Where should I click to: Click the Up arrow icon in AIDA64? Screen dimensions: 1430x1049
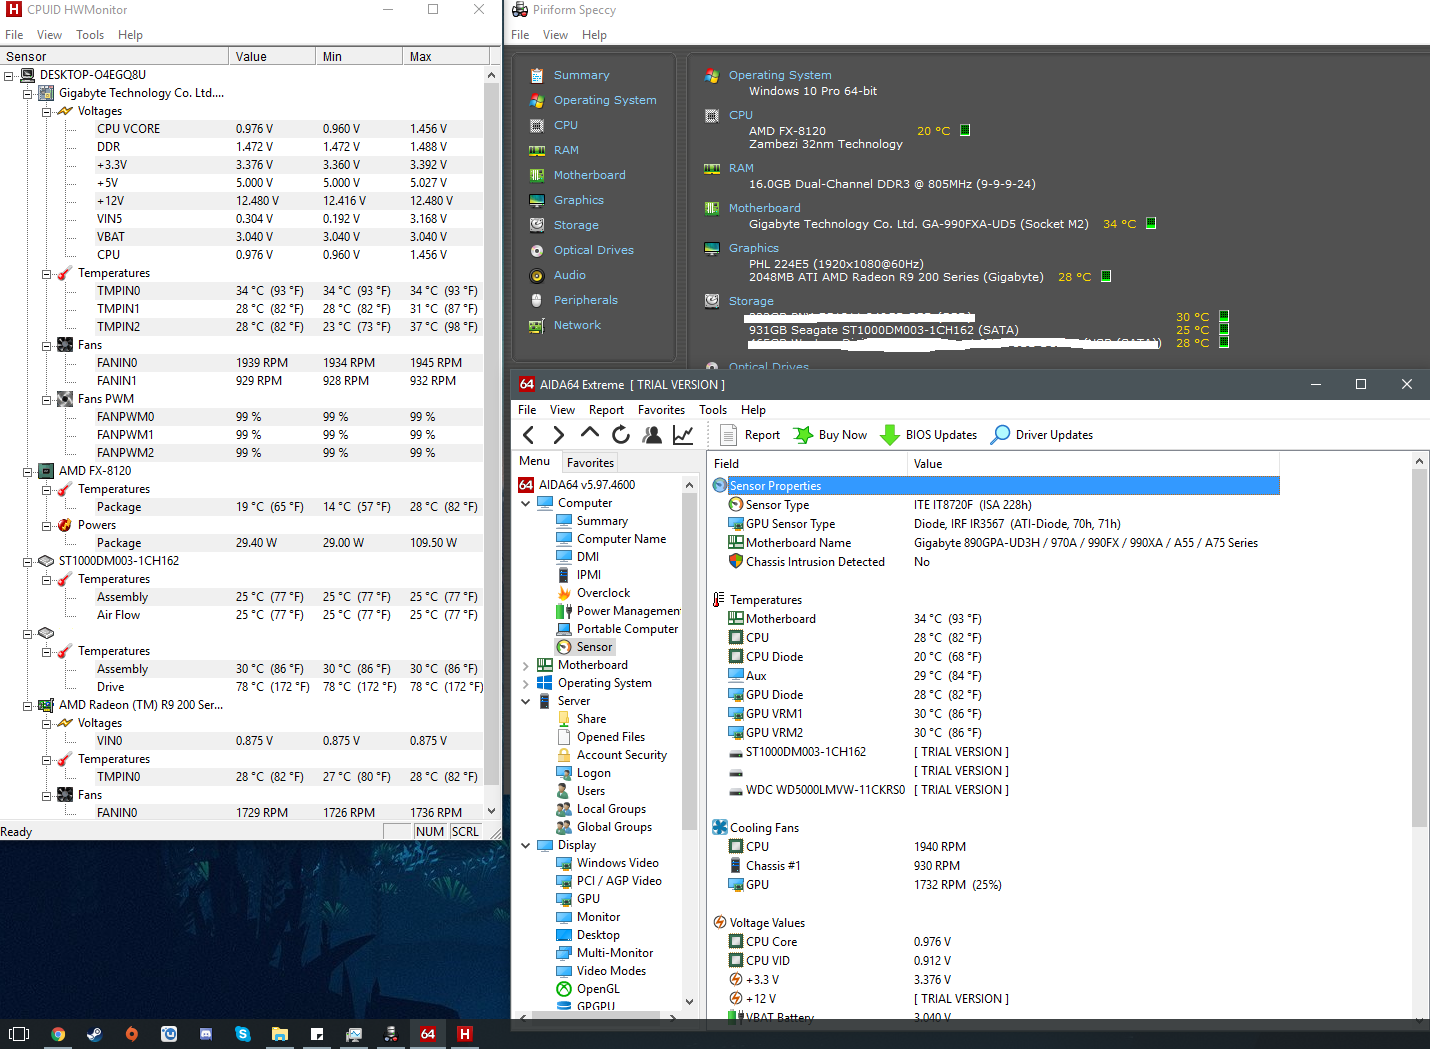click(590, 434)
